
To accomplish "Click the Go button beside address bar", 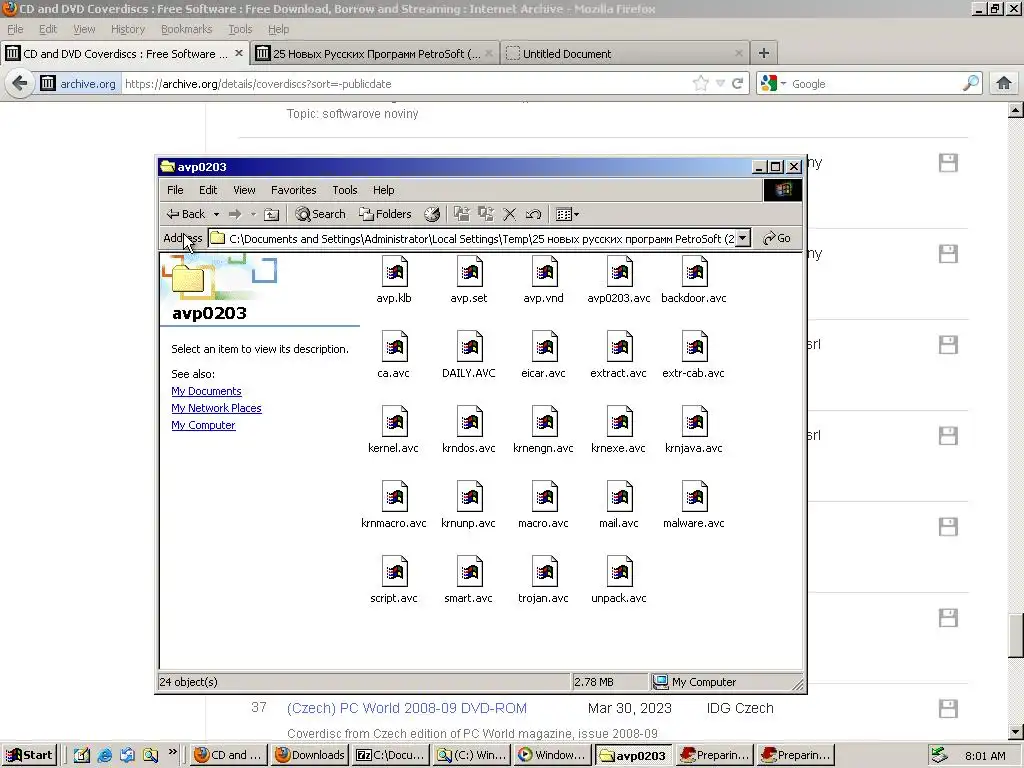I will coord(776,238).
